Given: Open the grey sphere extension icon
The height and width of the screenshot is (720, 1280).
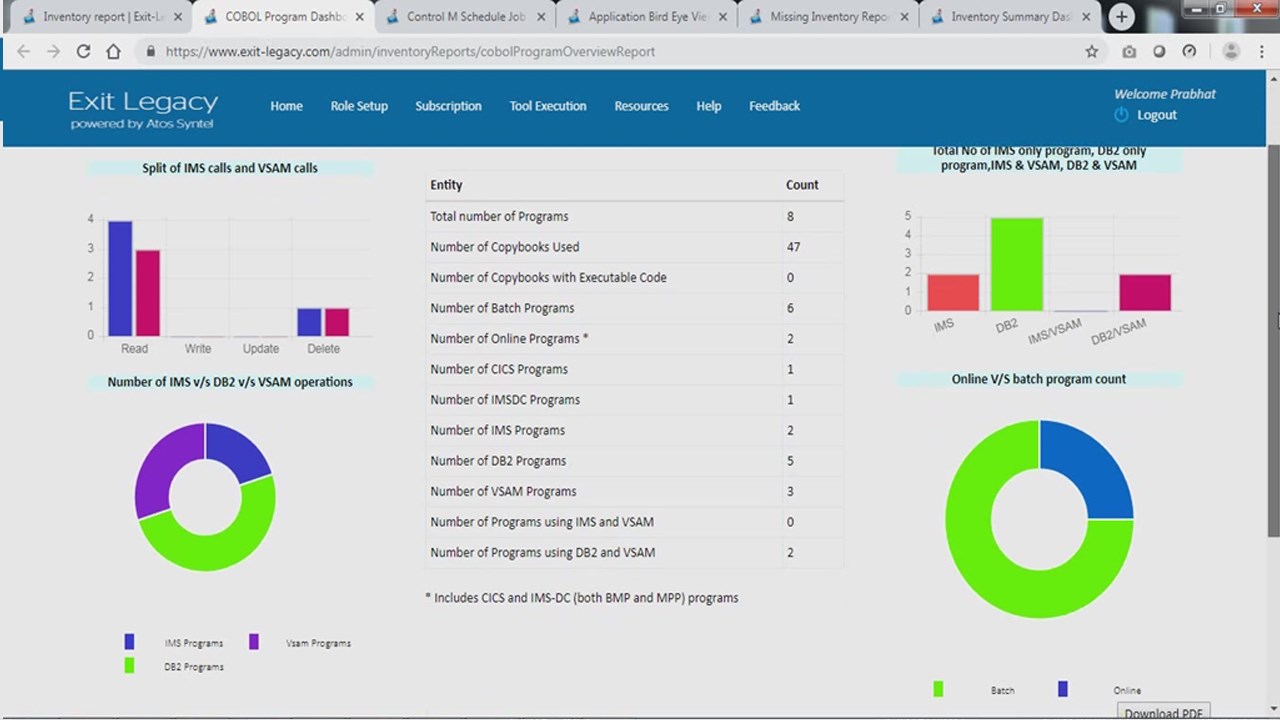Looking at the screenshot, I should (1159, 51).
